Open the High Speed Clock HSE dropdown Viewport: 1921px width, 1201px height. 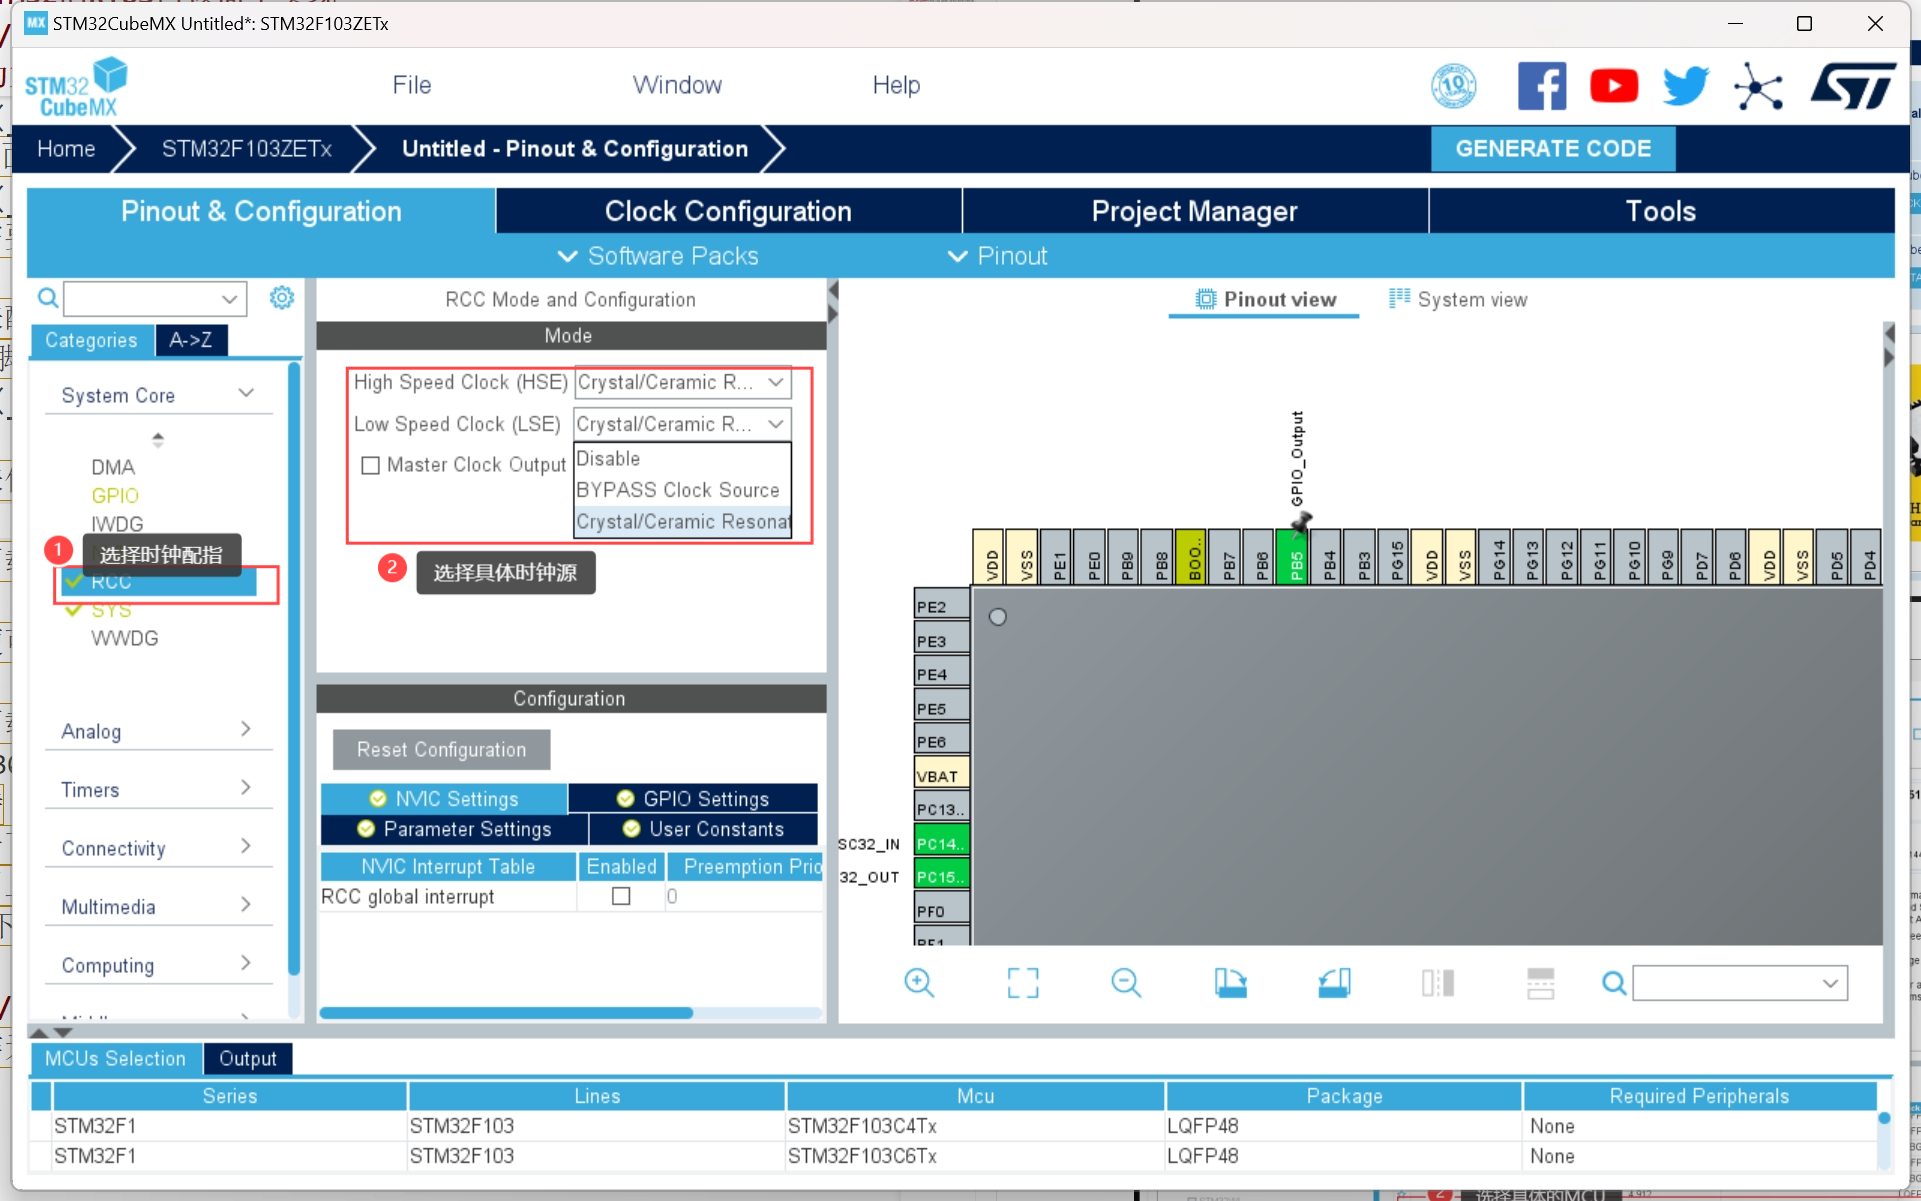(682, 382)
